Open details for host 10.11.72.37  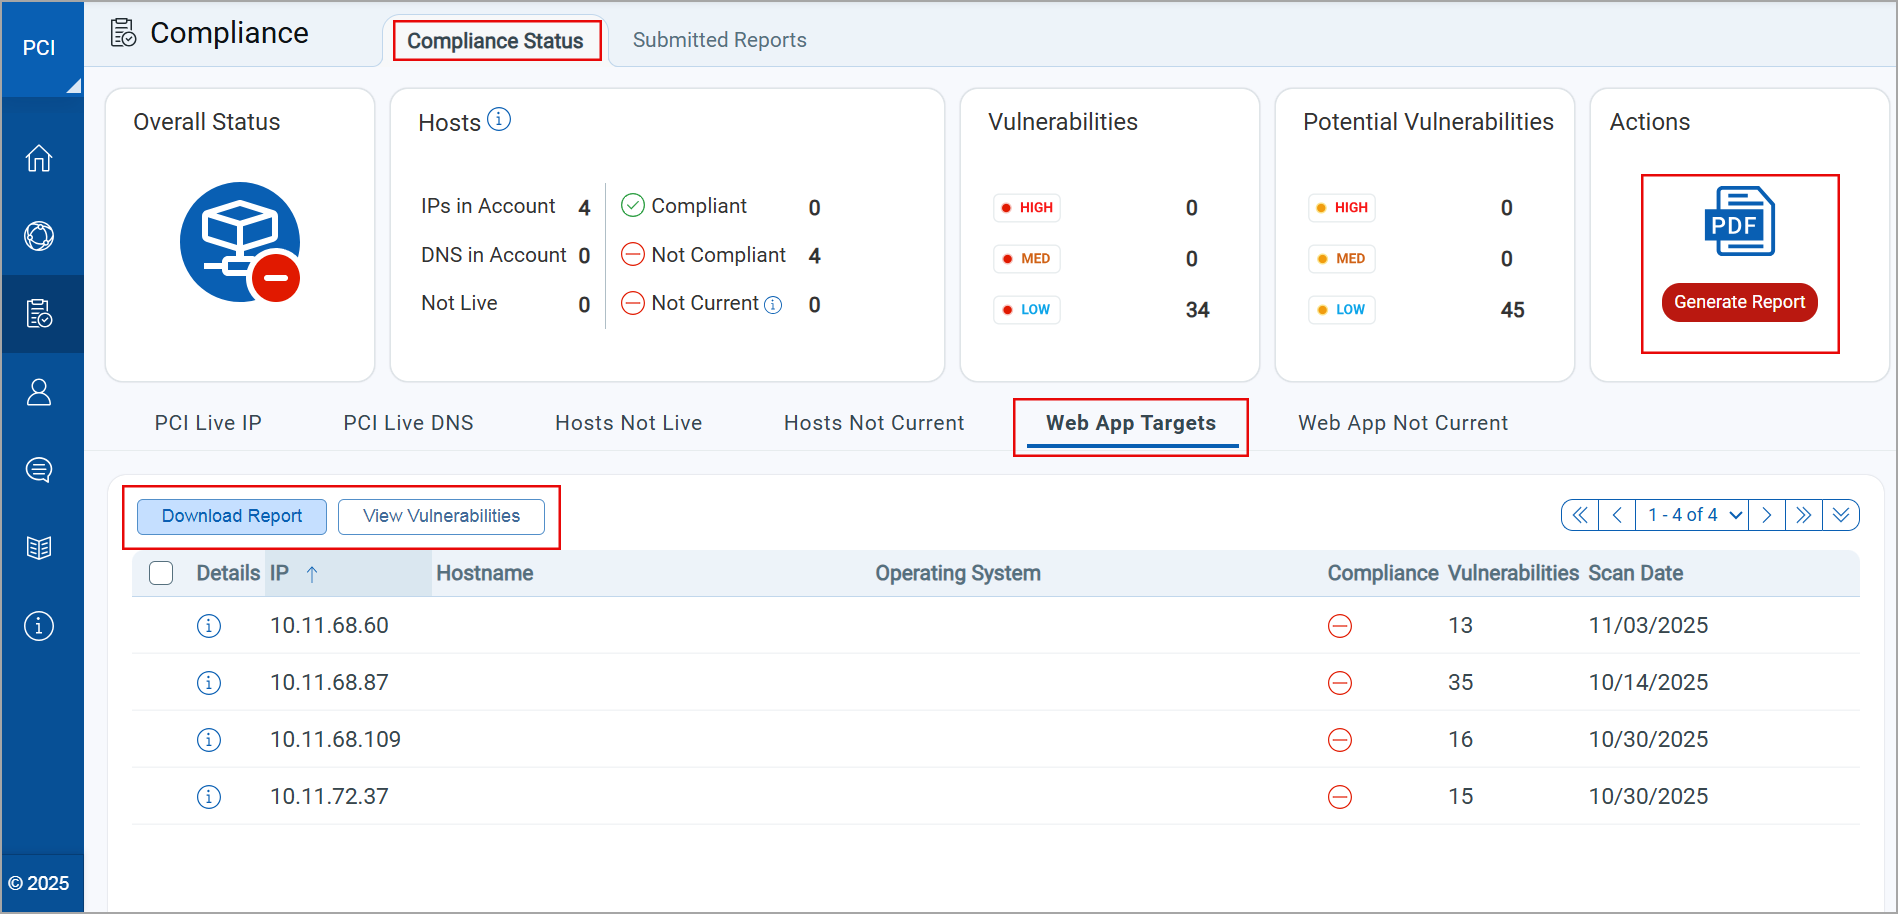coord(209,796)
